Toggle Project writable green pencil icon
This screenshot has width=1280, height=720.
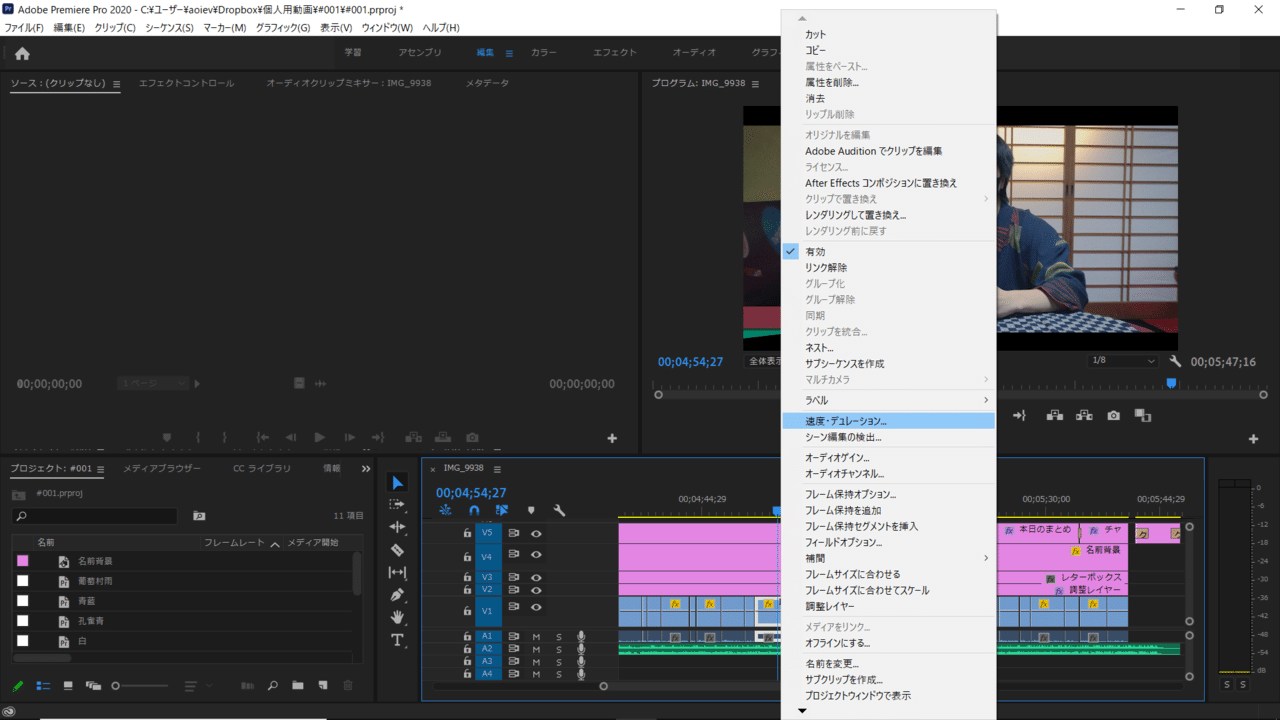tap(18, 686)
